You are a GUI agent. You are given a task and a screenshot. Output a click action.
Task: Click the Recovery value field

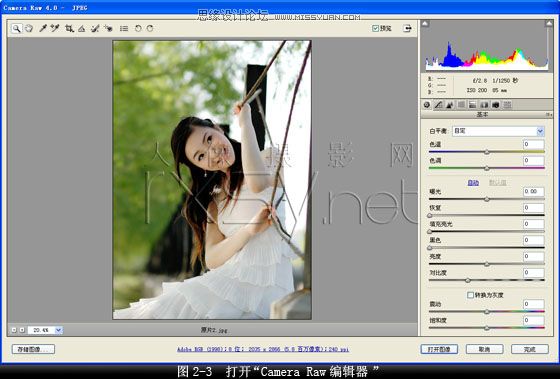pos(534,208)
